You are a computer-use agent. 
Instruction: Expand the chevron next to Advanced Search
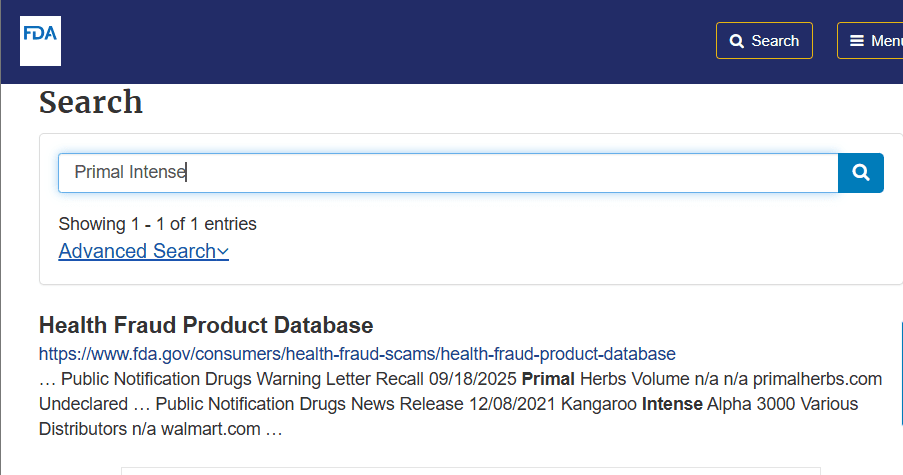(223, 252)
